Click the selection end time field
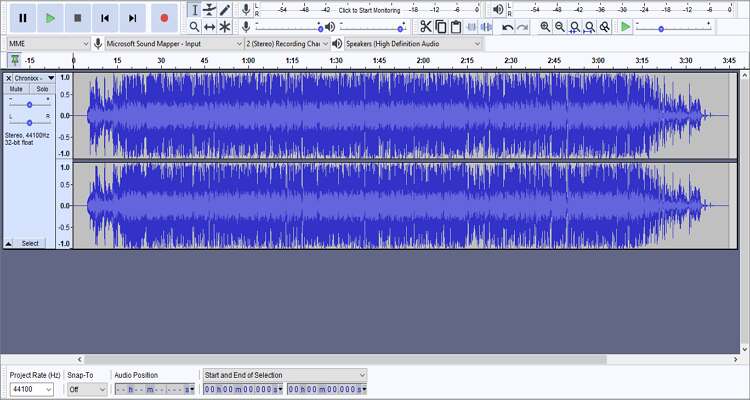750x400 pixels. coord(327,389)
